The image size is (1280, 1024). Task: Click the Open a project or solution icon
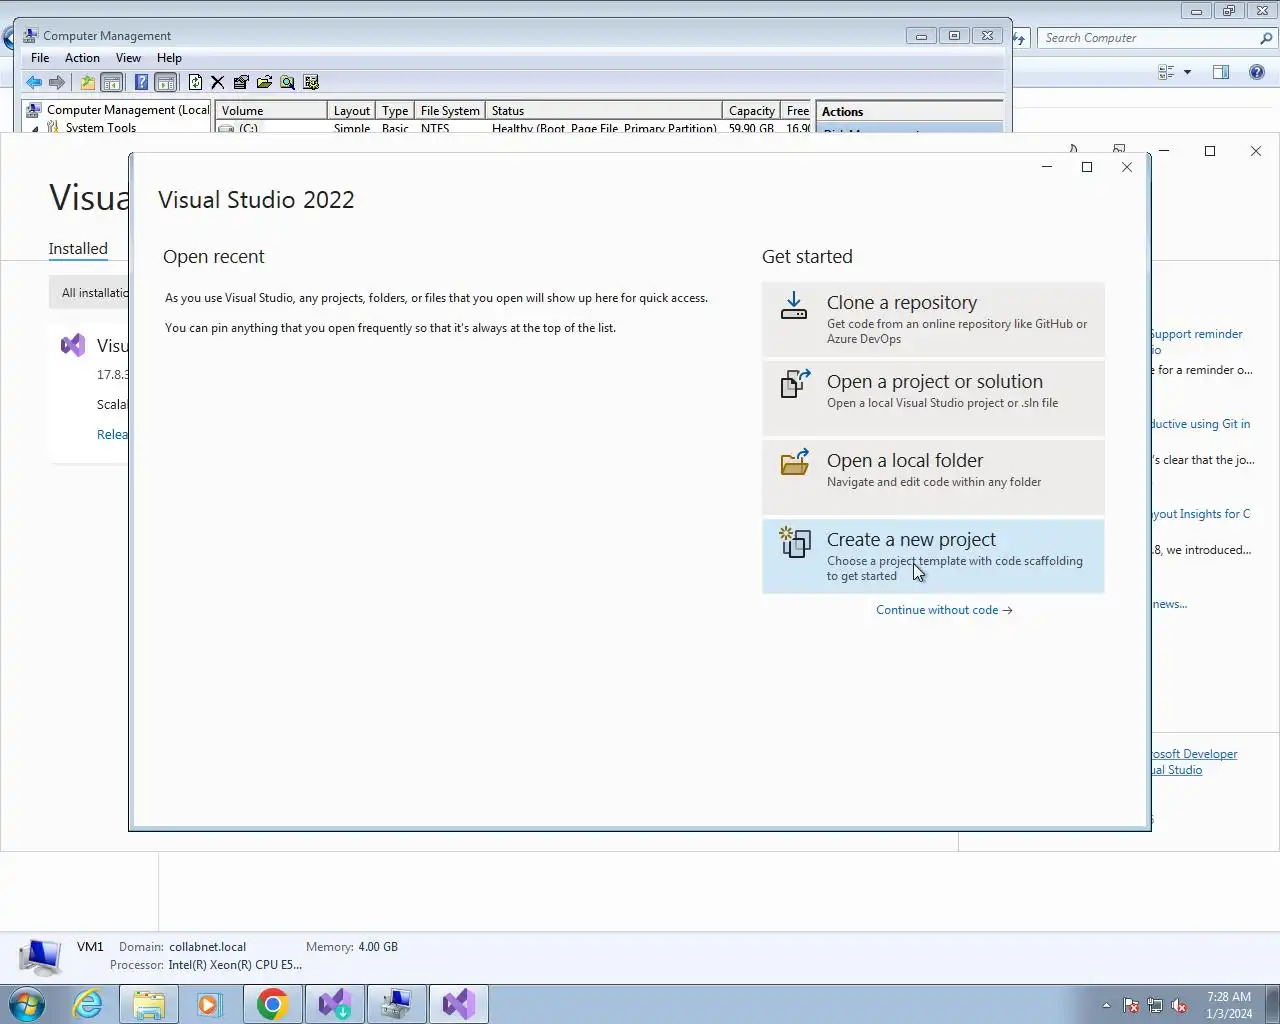[795, 384]
